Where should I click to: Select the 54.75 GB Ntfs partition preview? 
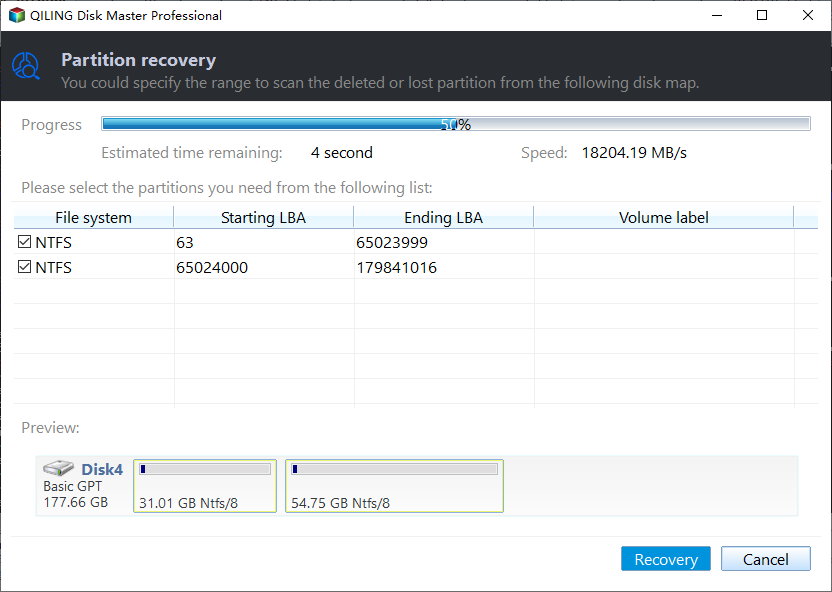click(394, 486)
